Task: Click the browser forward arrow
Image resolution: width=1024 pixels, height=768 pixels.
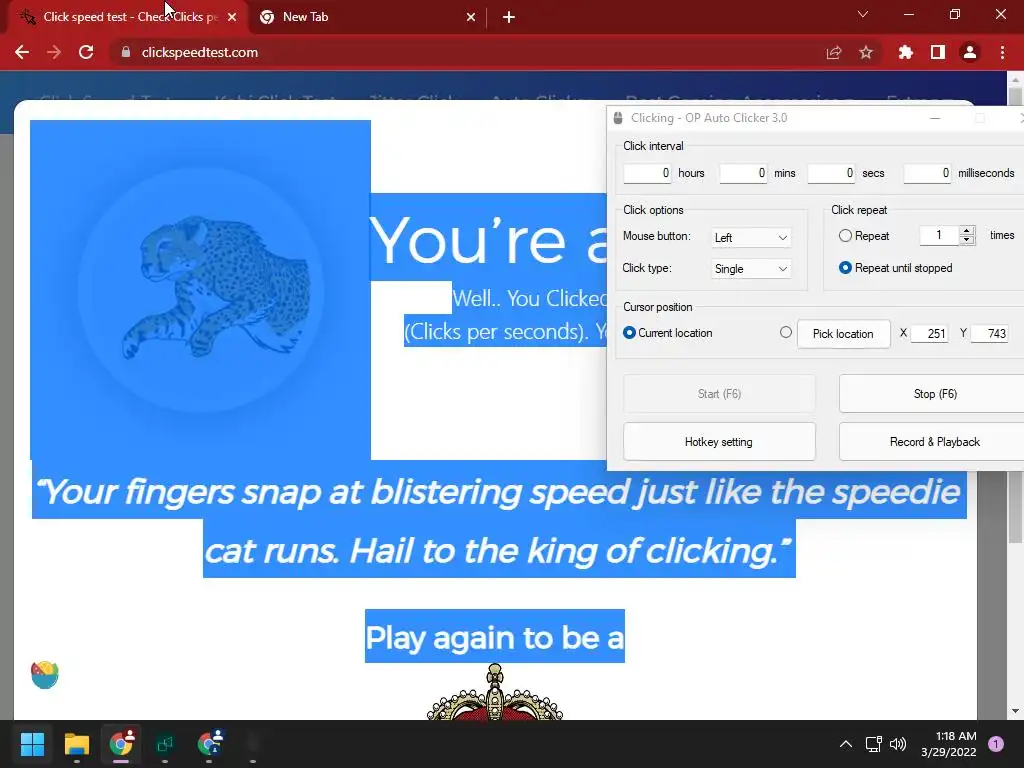Action: tap(54, 52)
